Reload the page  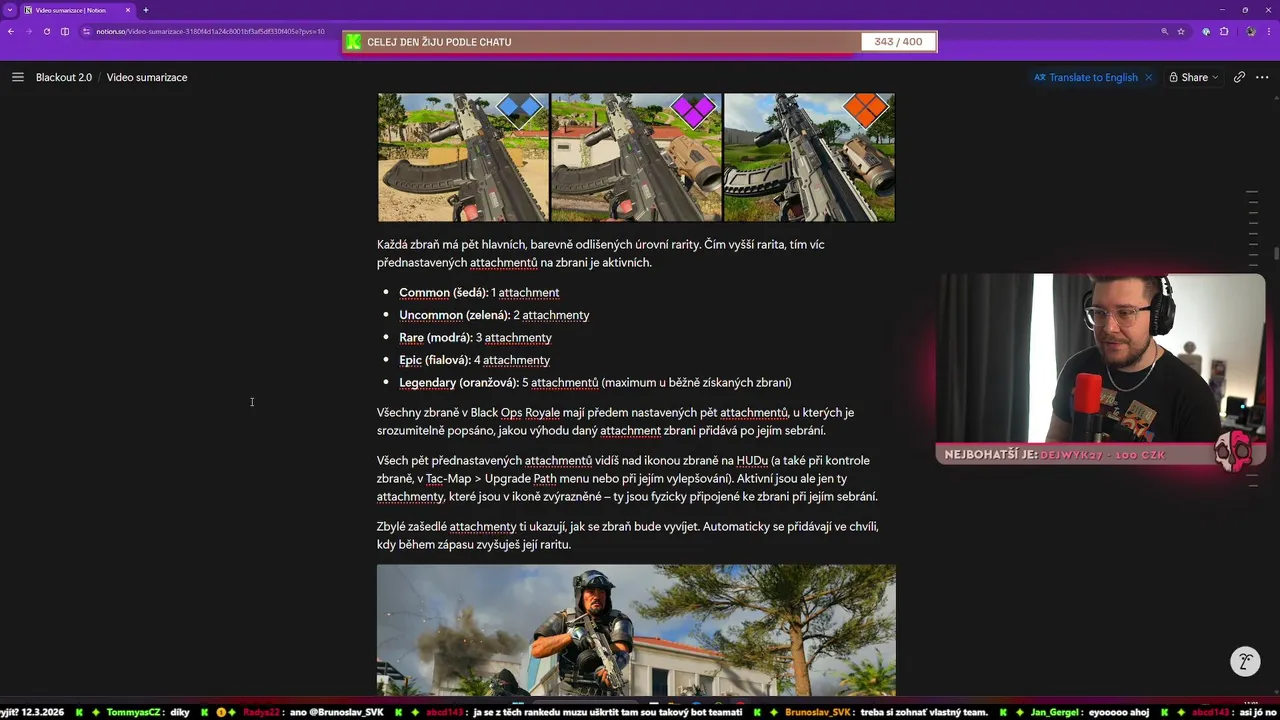47,31
